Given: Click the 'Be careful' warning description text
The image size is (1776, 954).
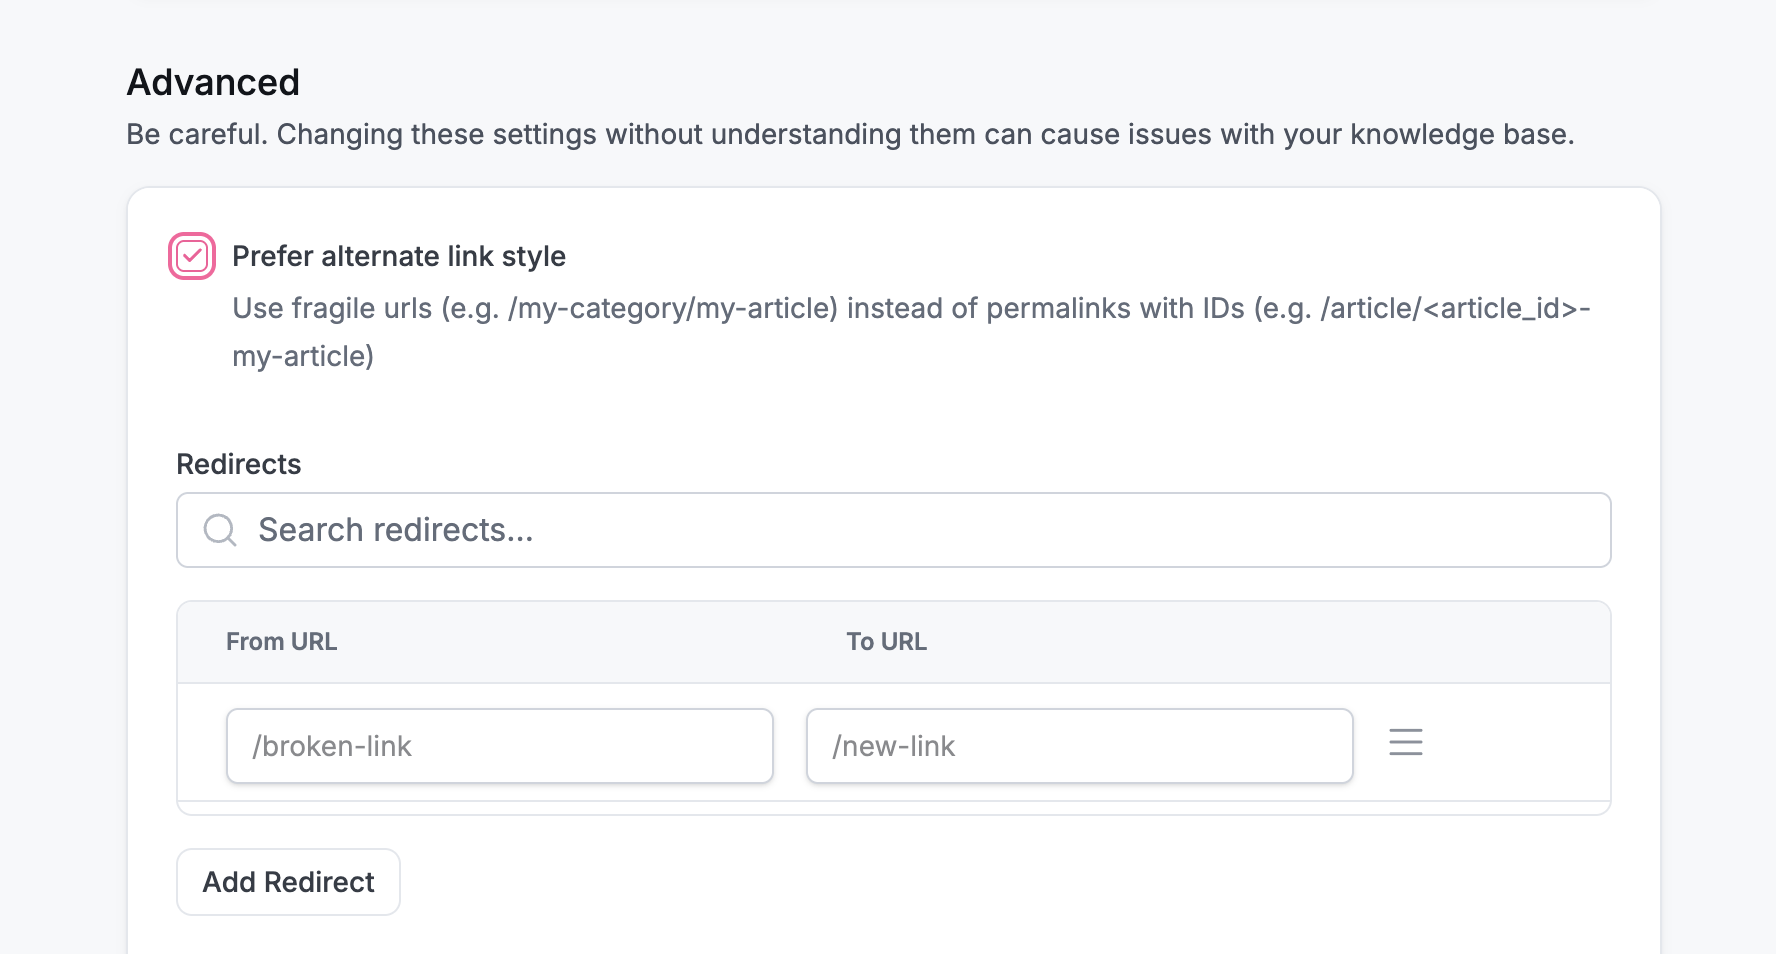Looking at the screenshot, I should (x=850, y=134).
